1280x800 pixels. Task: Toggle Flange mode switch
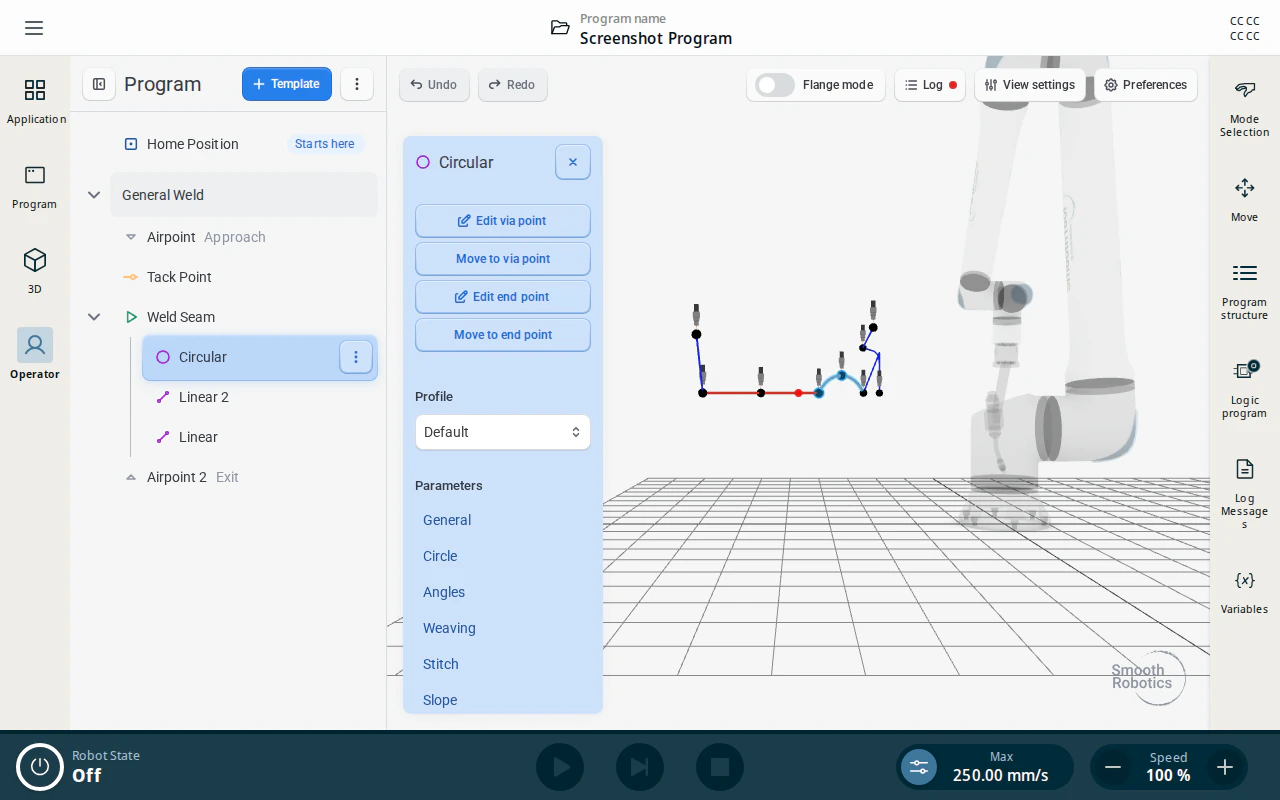775,85
